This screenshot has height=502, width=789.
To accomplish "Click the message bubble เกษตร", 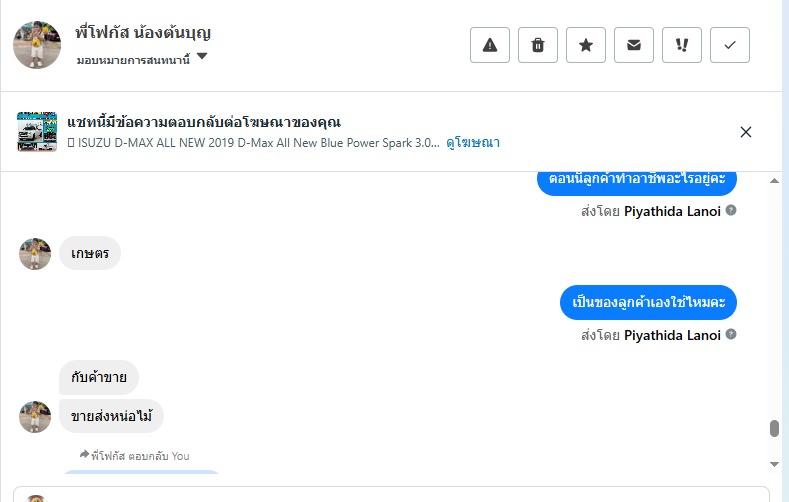I will click(x=90, y=254).
